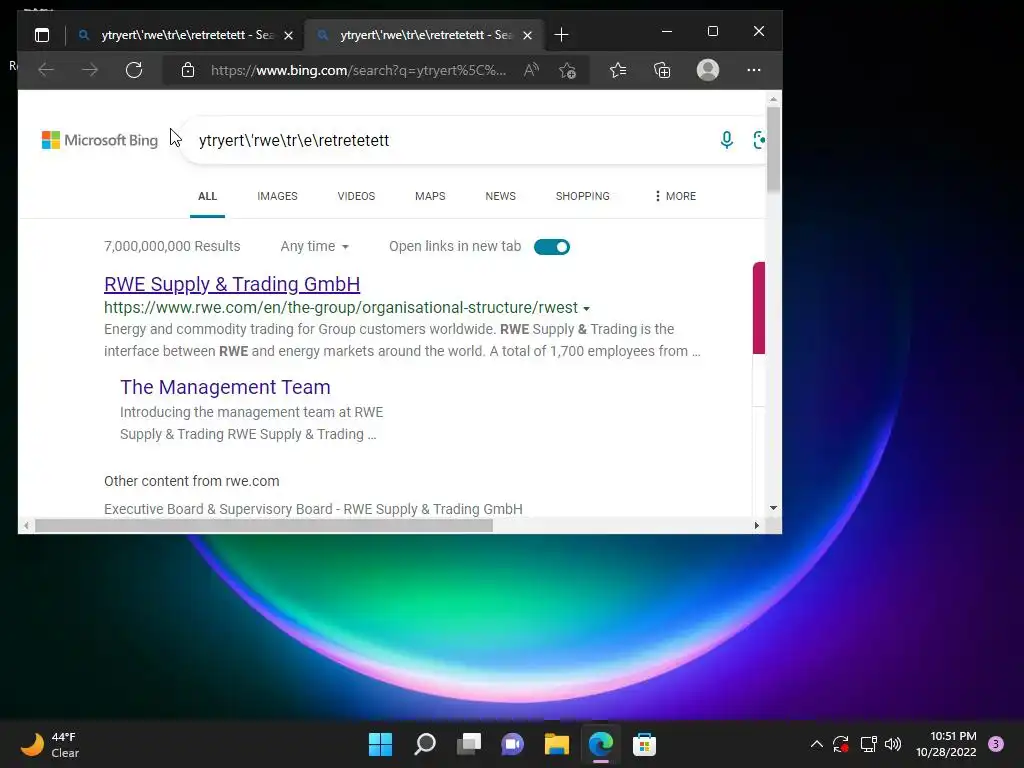
Task: Open the MORE search categories menu
Action: pos(675,196)
